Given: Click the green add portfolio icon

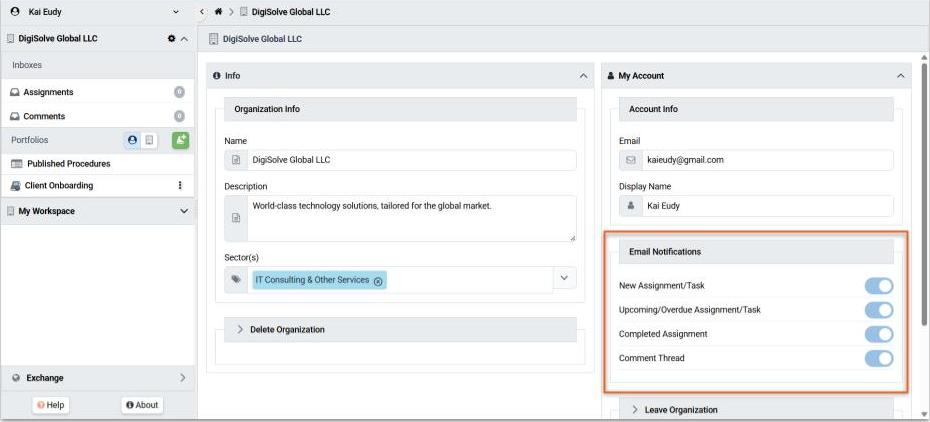Looking at the screenshot, I should 180,141.
